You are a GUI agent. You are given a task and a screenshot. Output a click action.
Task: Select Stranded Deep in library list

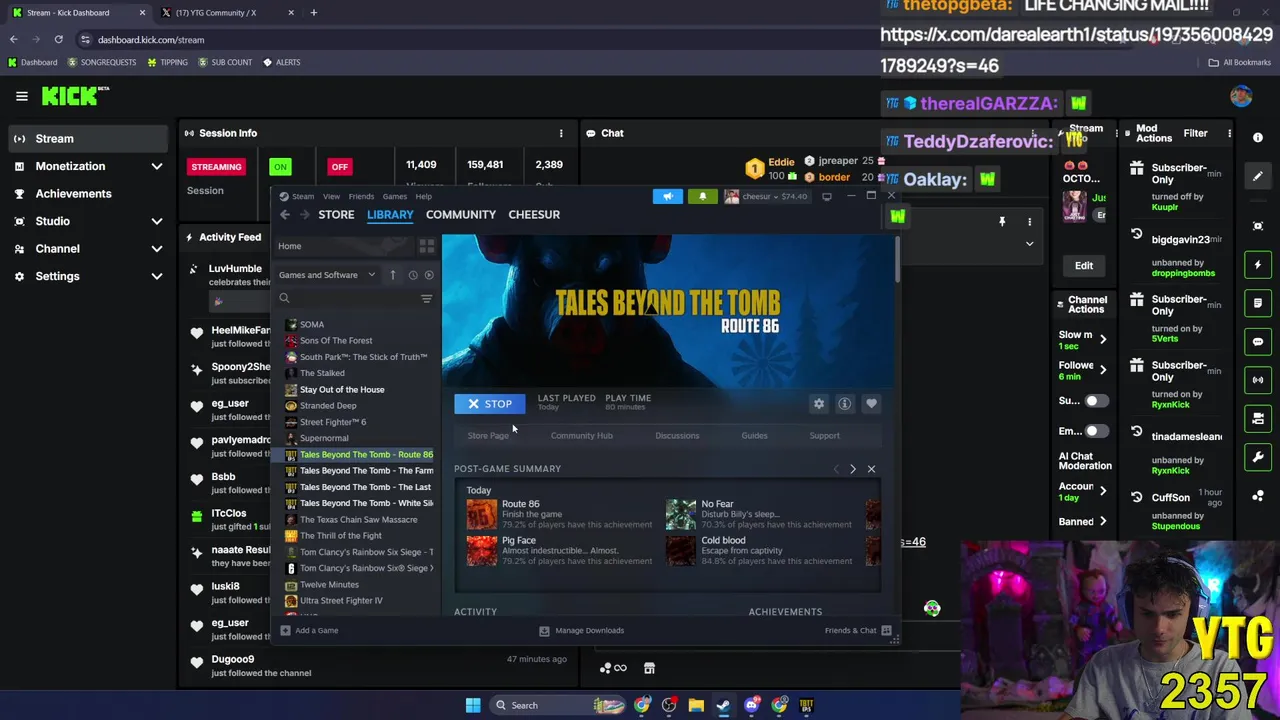coord(328,406)
